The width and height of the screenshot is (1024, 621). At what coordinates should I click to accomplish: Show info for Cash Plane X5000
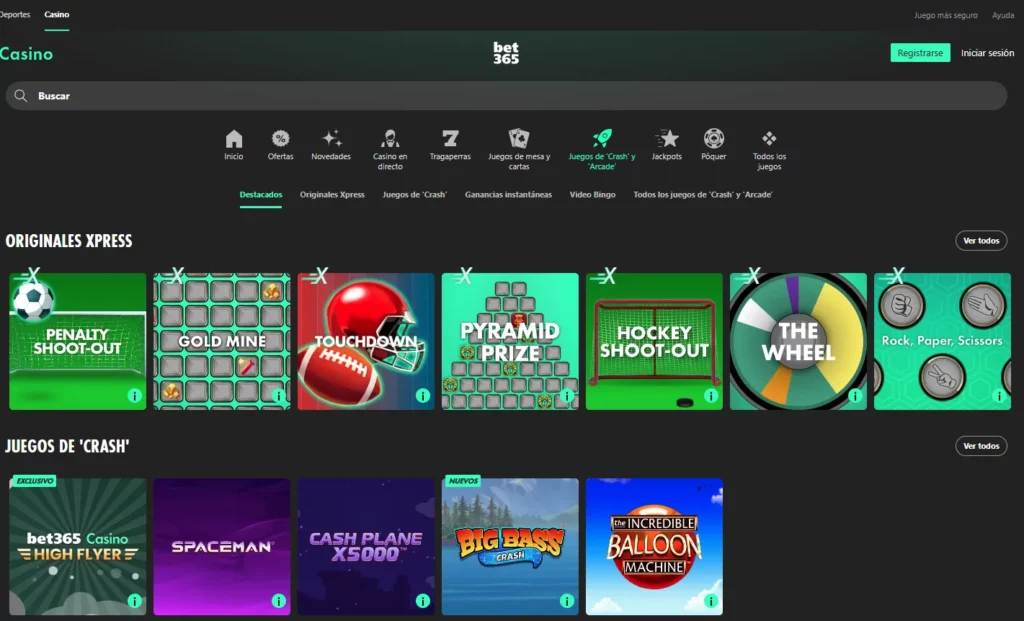pos(423,601)
